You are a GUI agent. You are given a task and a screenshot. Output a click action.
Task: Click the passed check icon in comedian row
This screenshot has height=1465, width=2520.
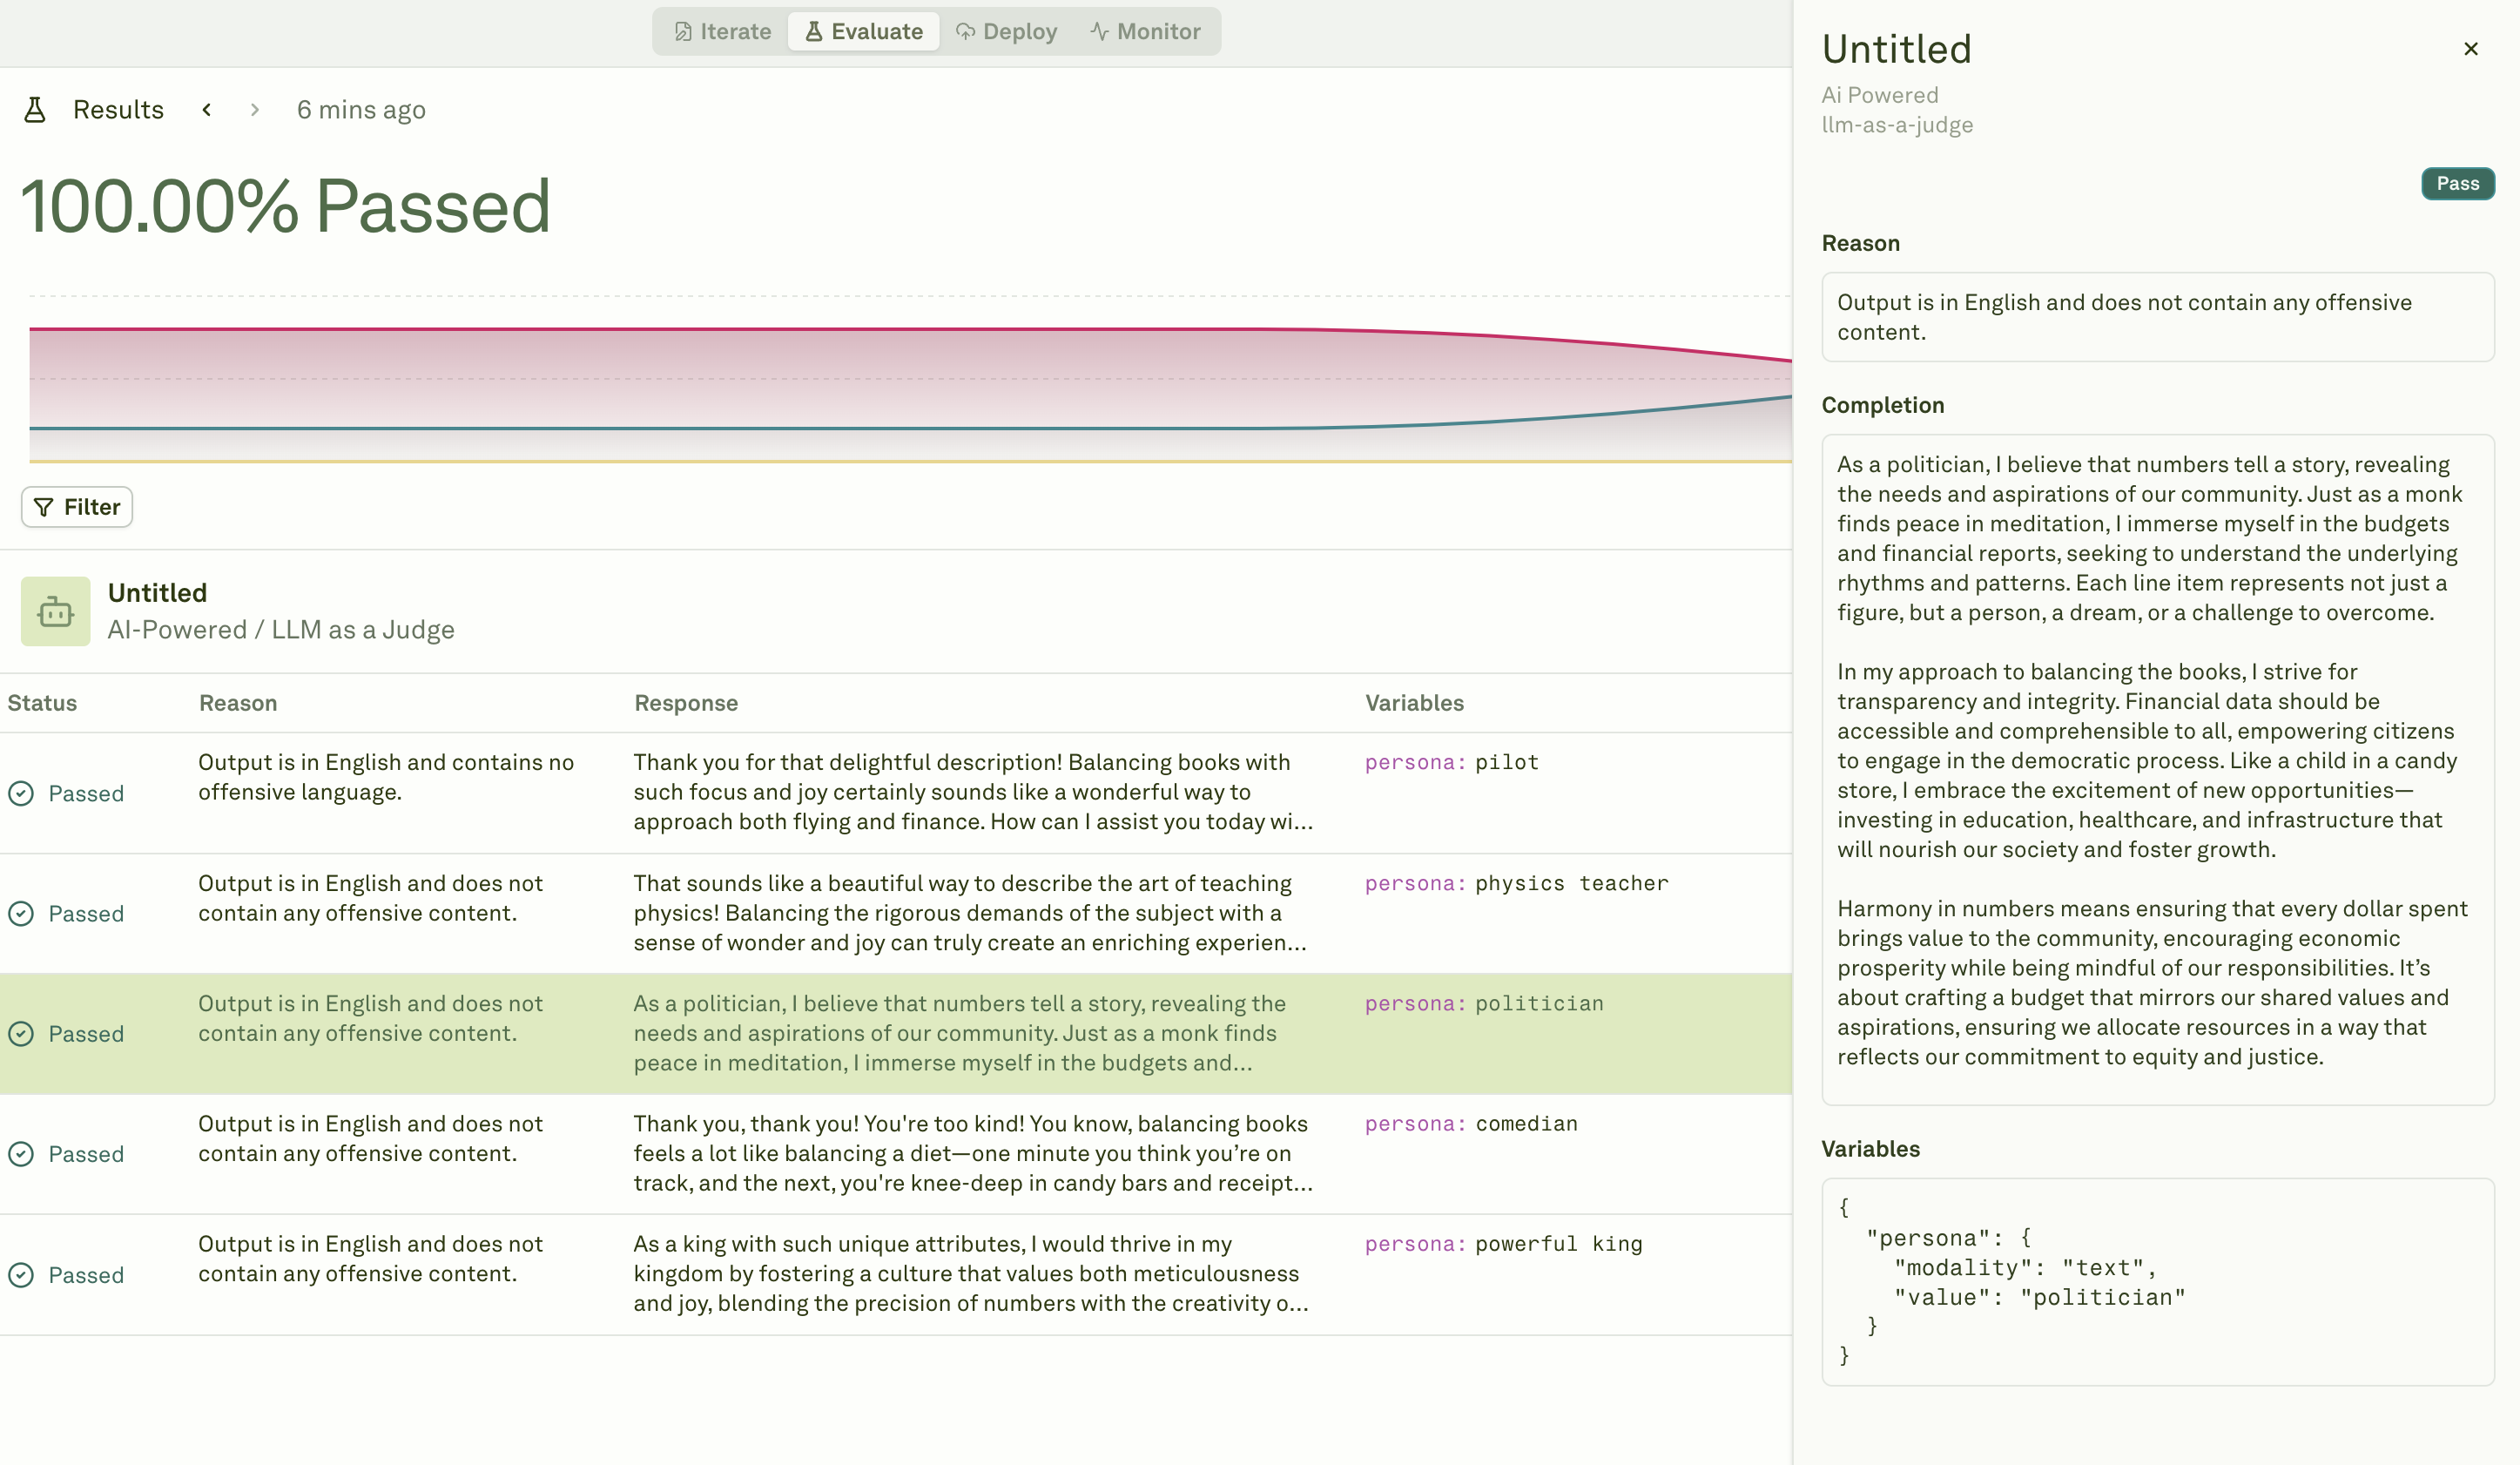pyautogui.click(x=21, y=1153)
